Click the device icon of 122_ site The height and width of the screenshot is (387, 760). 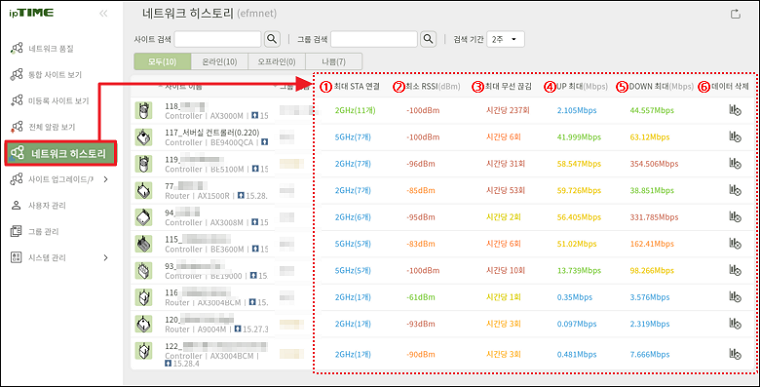(x=143, y=351)
